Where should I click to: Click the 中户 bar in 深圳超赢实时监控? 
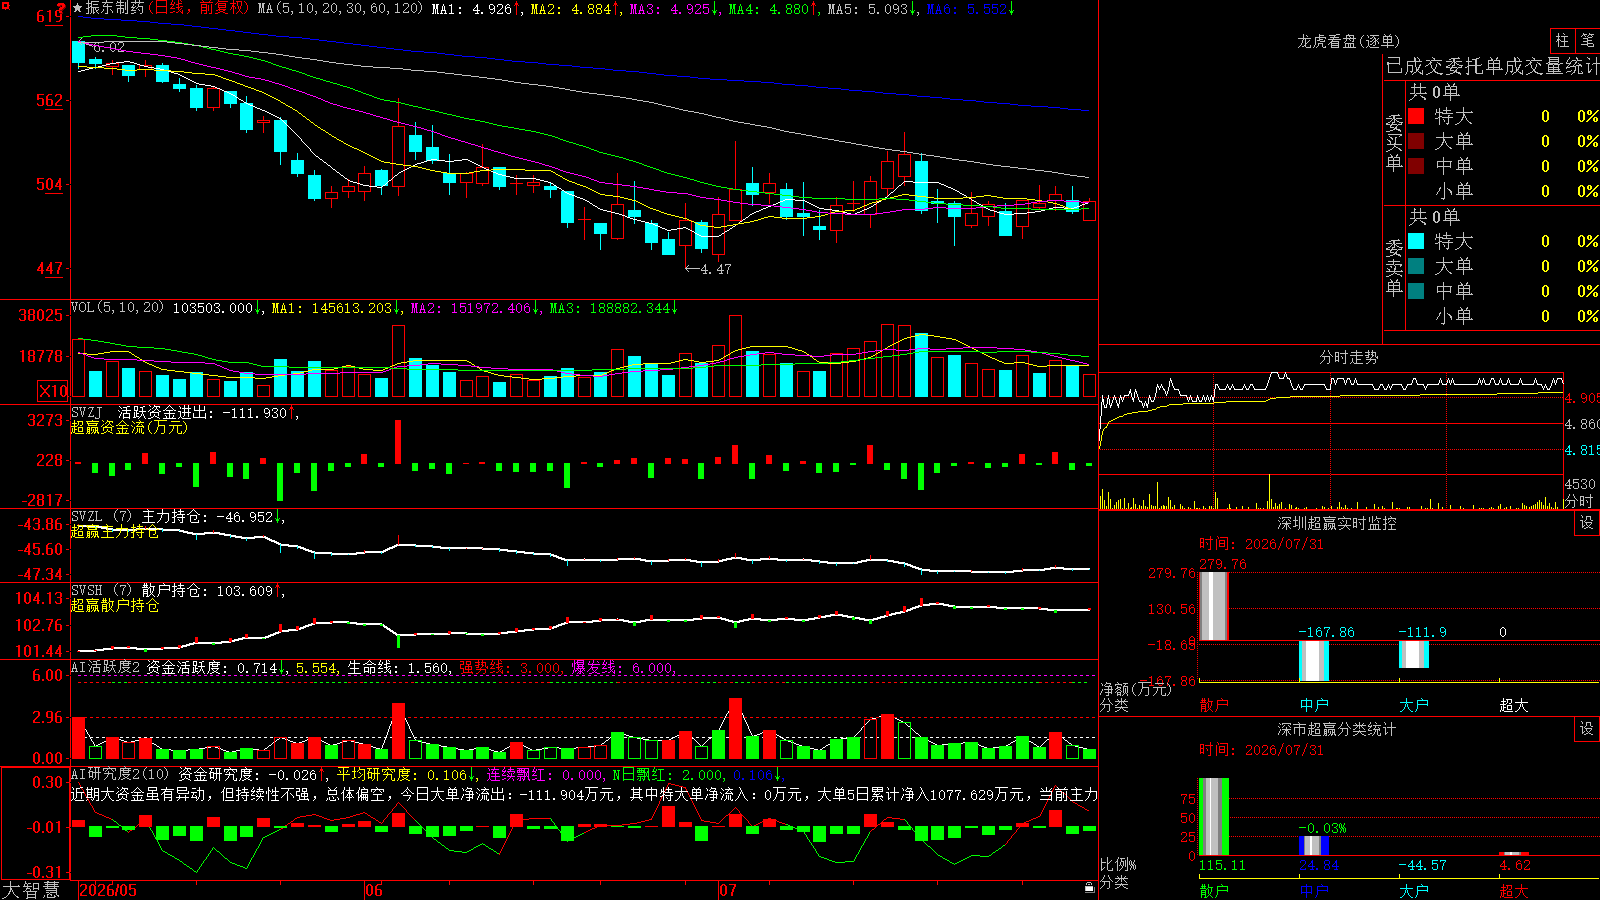1314,661
